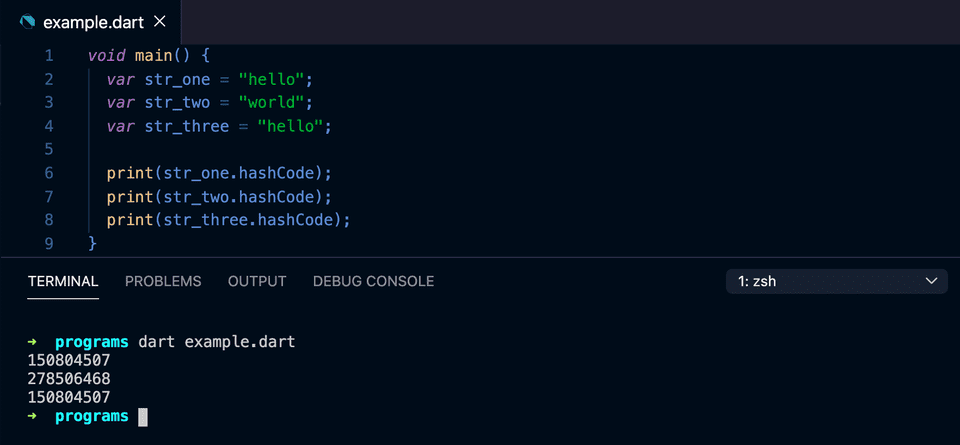The image size is (960, 445).
Task: Click the terminal cursor block at prompt
Action: (x=143, y=416)
